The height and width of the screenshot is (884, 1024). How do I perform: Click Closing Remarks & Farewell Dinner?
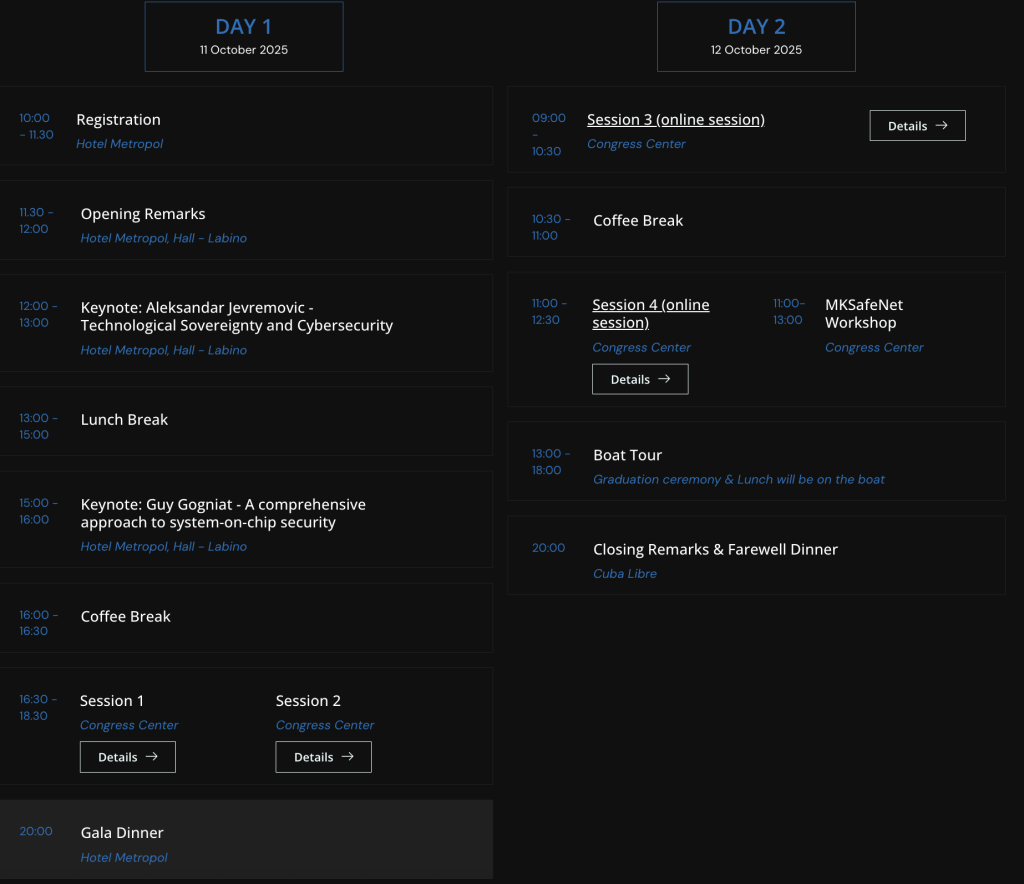[715, 550]
